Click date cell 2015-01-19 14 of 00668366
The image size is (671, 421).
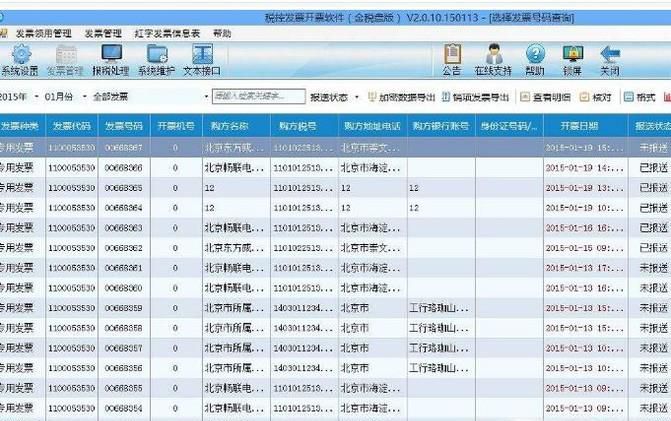(586, 168)
